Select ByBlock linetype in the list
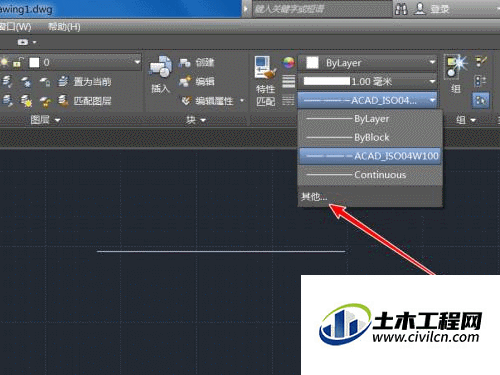This screenshot has width=500, height=375. tap(370, 137)
